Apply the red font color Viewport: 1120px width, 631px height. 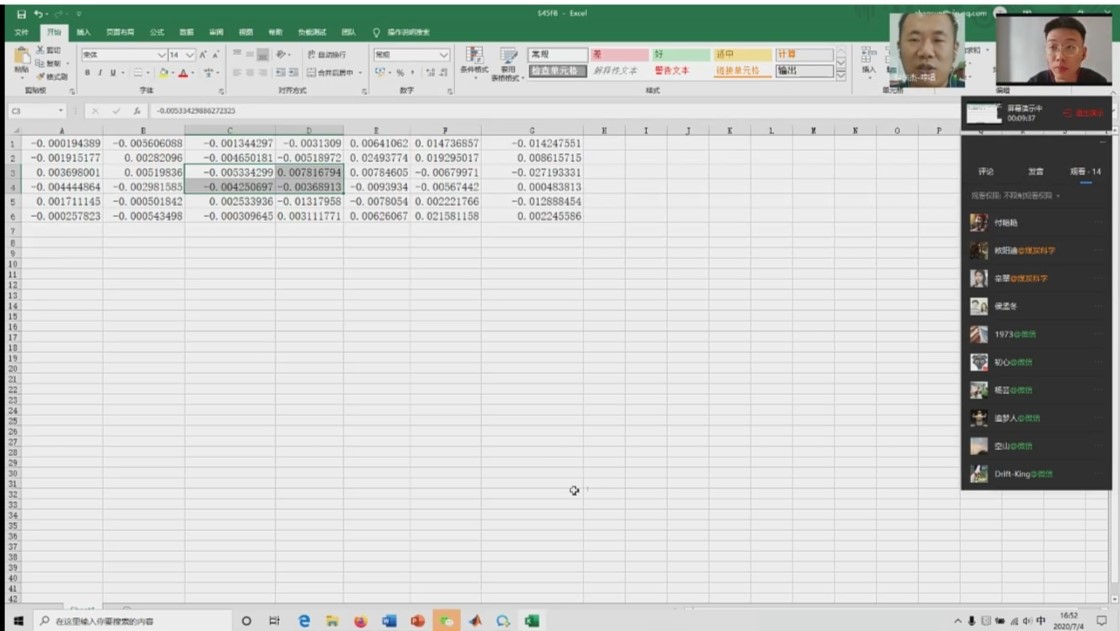(x=184, y=73)
